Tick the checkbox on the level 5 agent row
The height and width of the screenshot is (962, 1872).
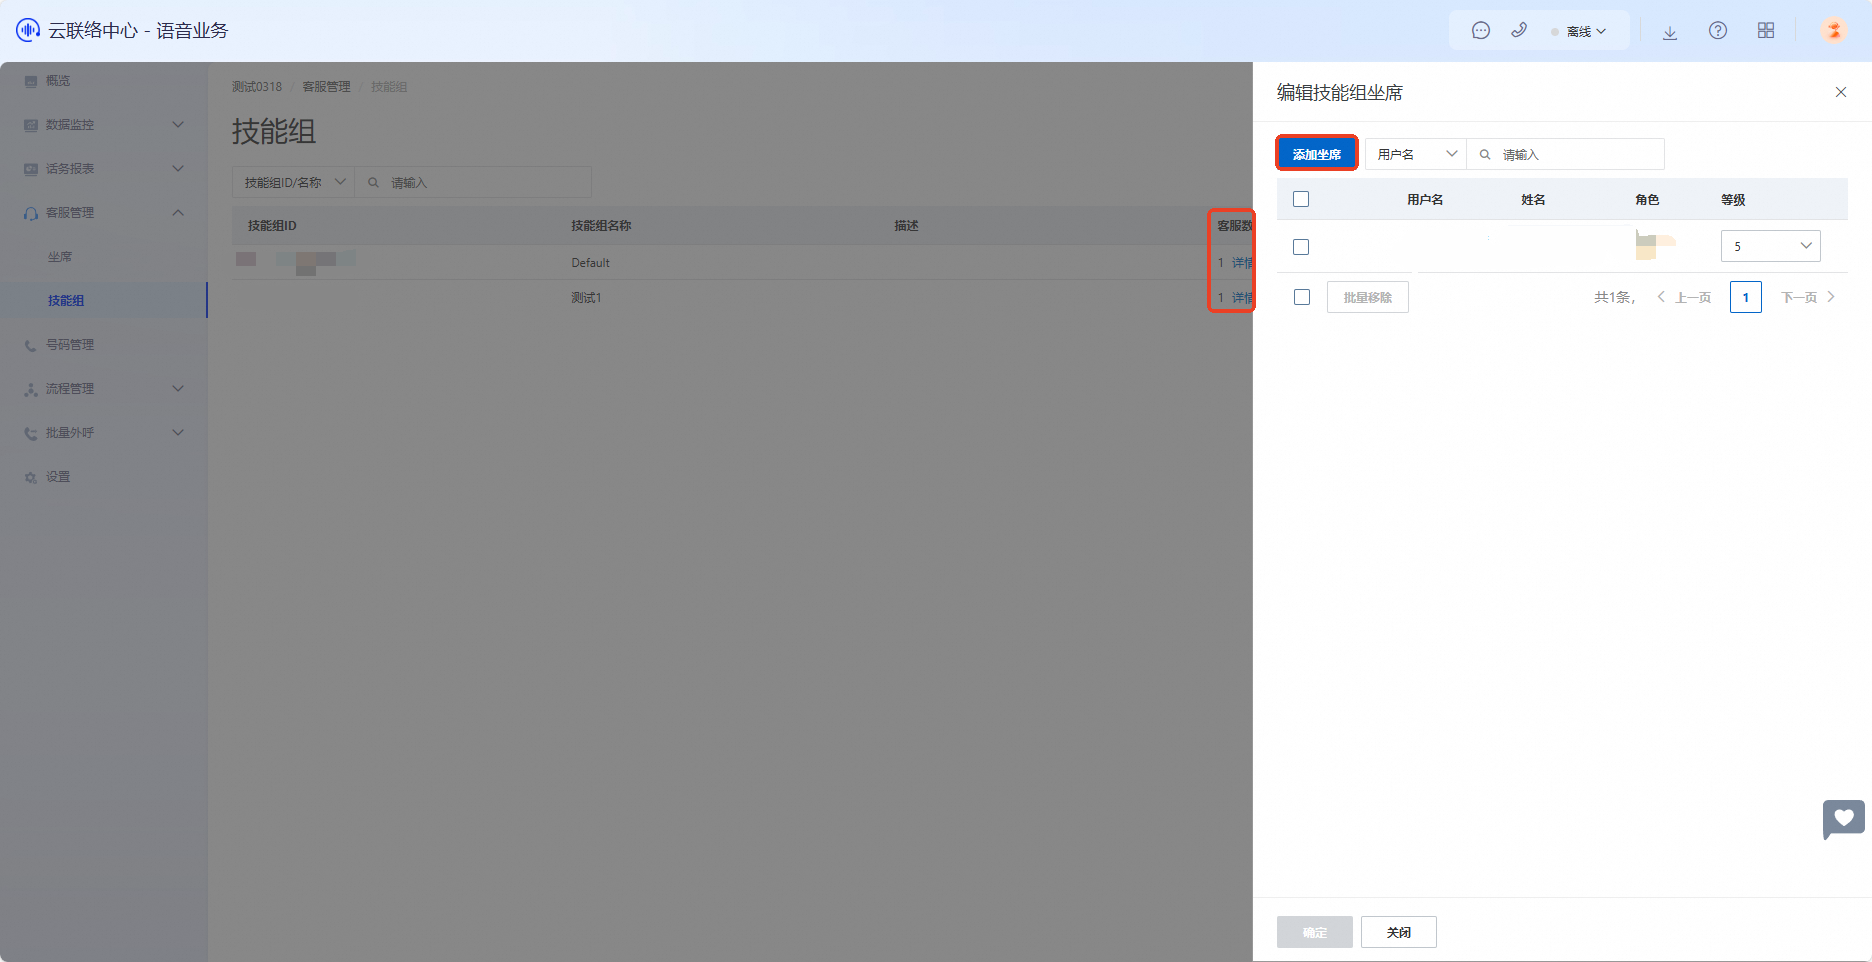tap(1301, 247)
